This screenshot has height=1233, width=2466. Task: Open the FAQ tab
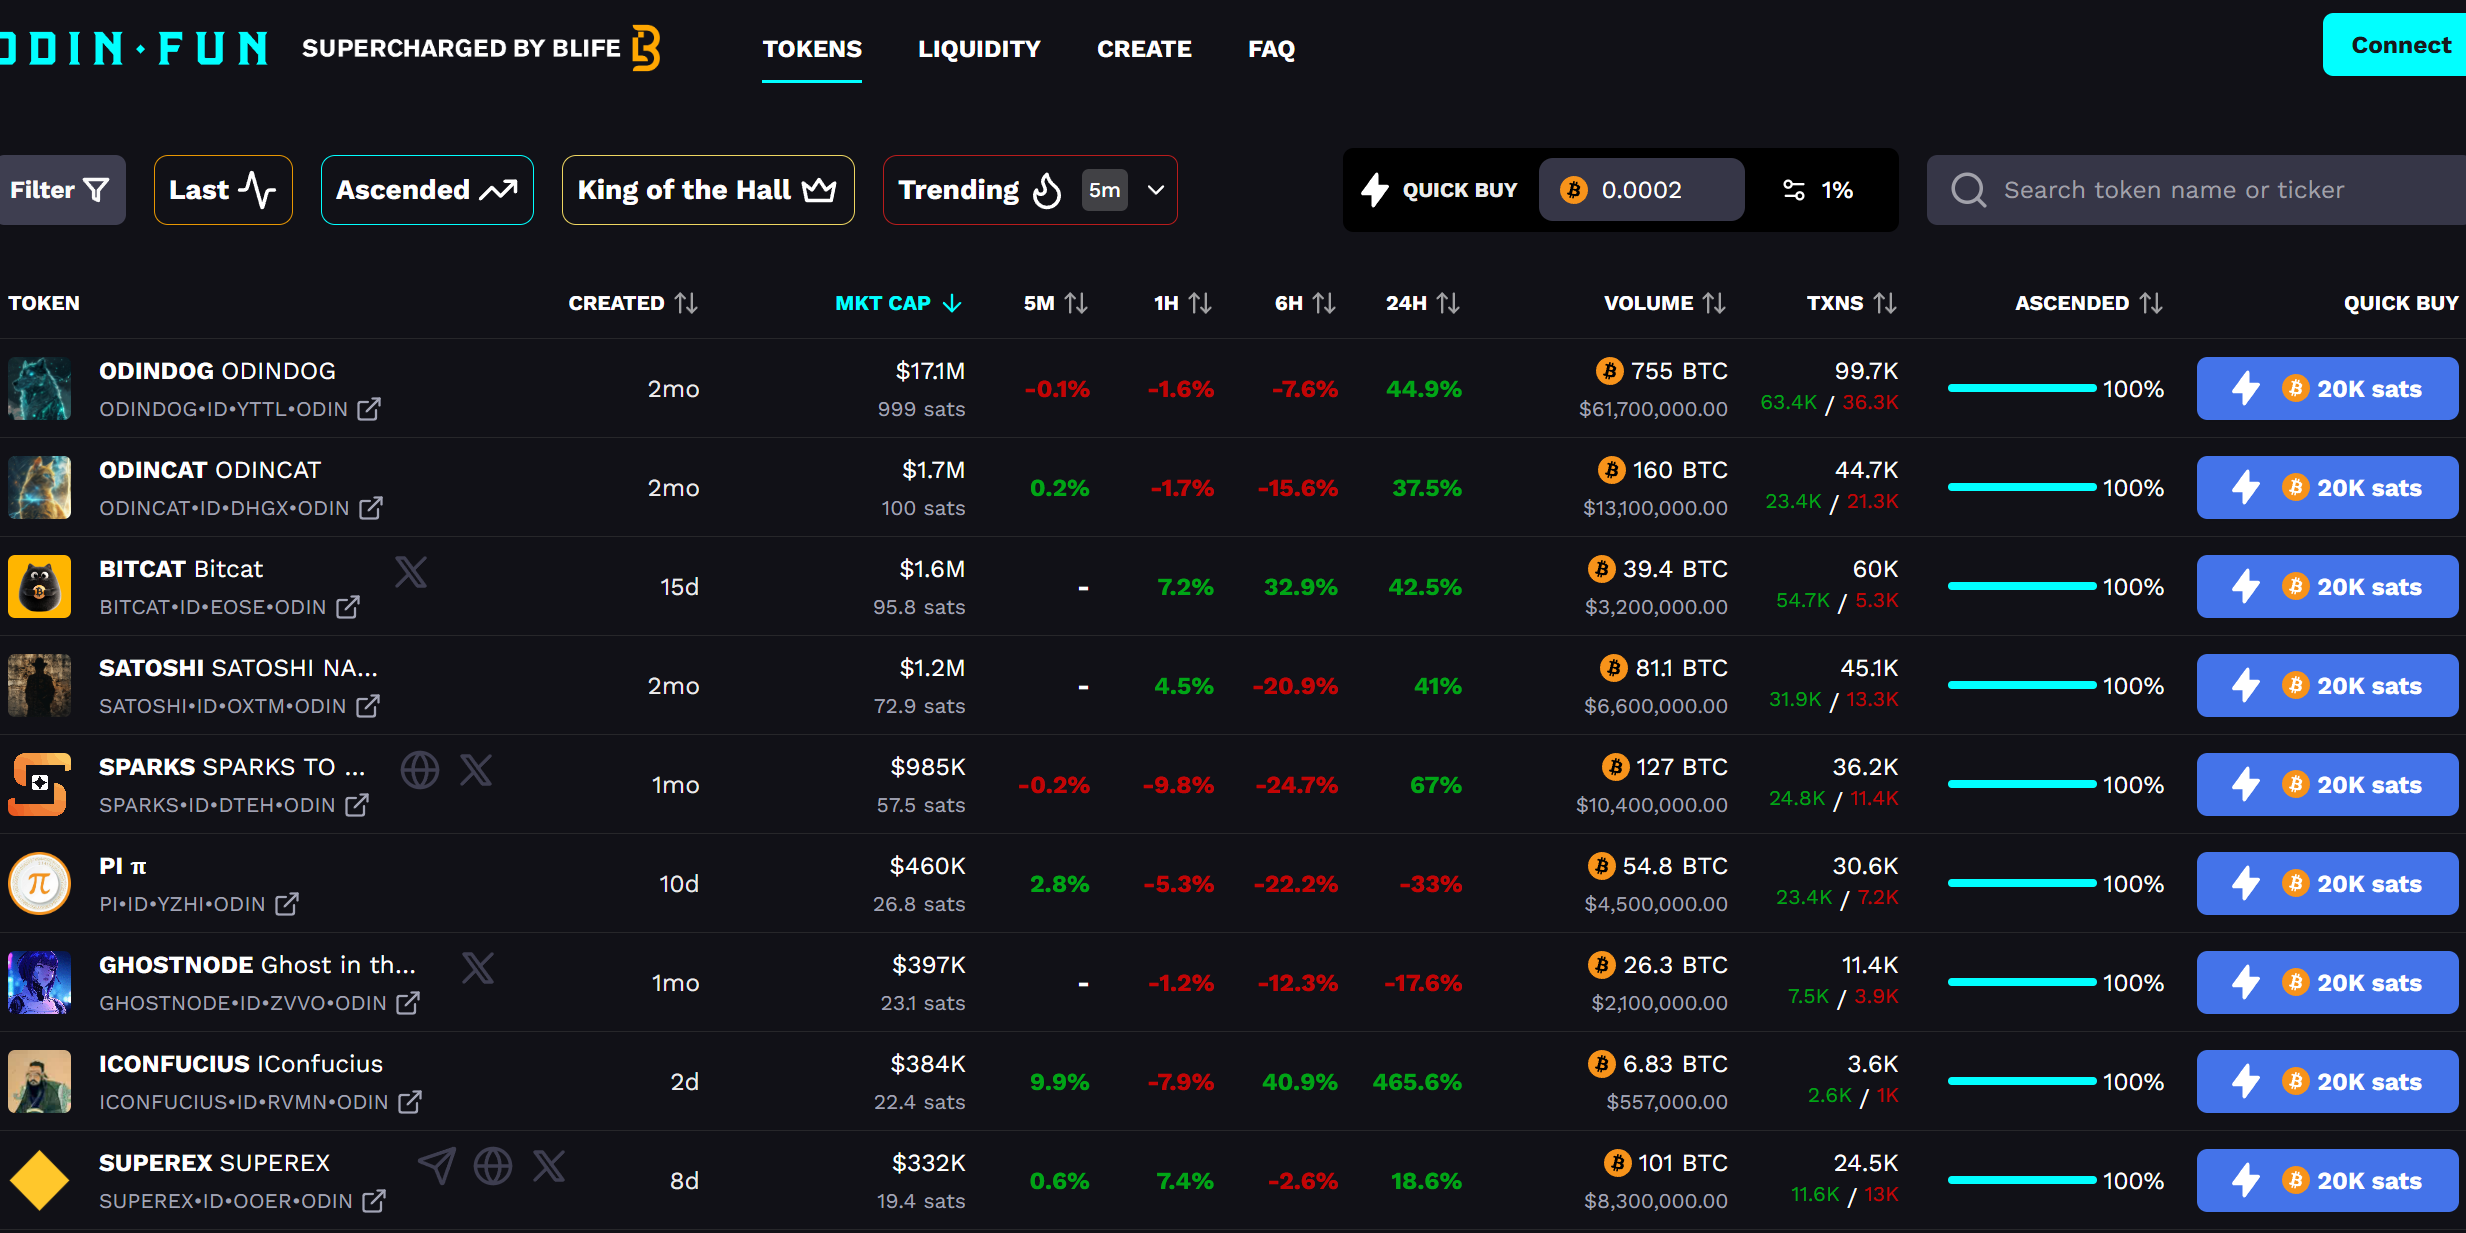pyautogui.click(x=1271, y=49)
